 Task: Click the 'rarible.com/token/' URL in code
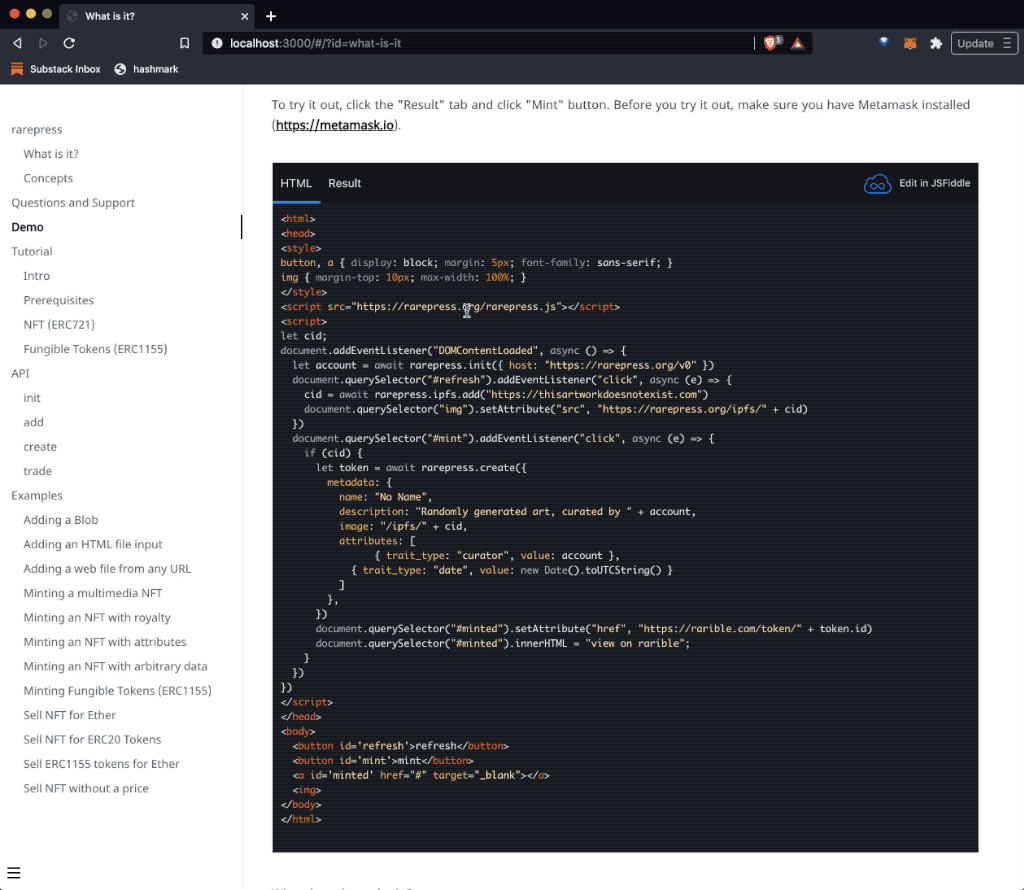click(720, 629)
